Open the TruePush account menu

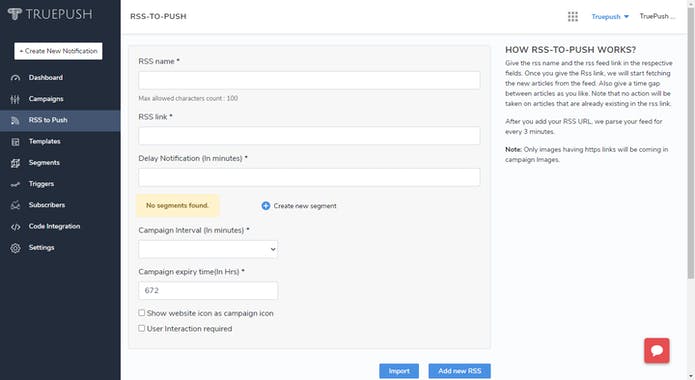(657, 16)
